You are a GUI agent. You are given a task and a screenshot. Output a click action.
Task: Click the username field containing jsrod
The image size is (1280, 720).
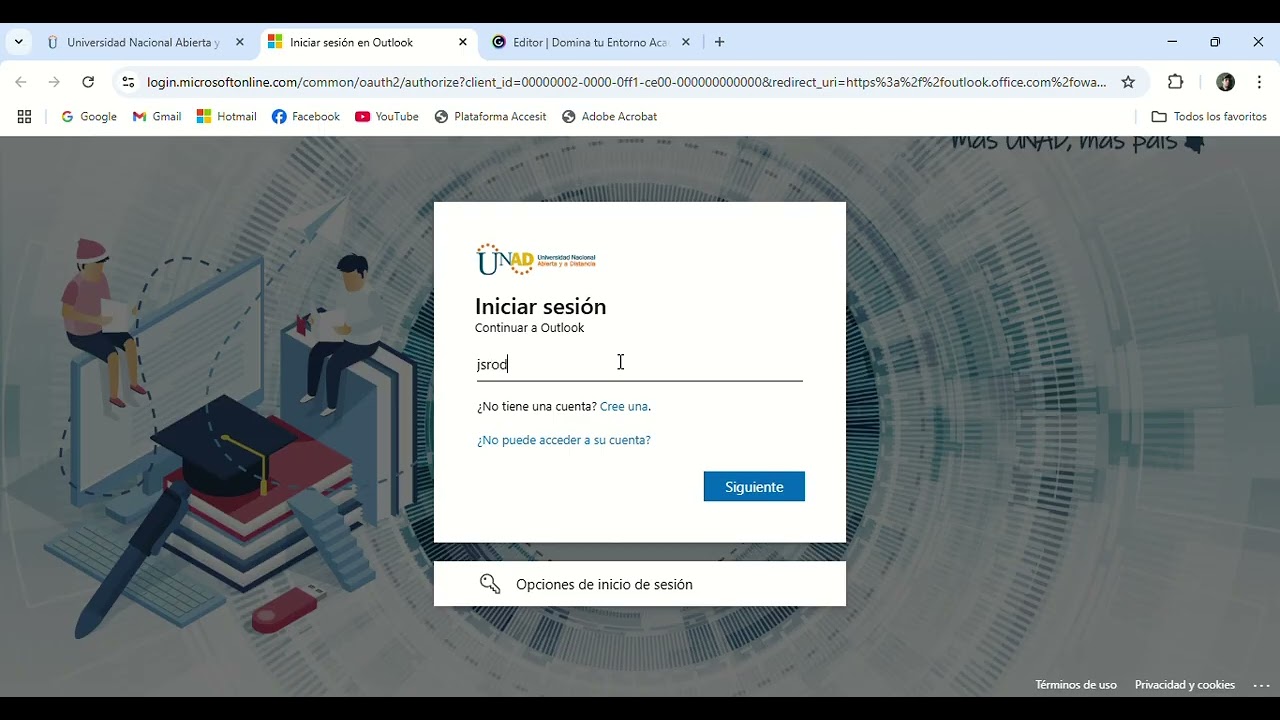pyautogui.click(x=639, y=364)
